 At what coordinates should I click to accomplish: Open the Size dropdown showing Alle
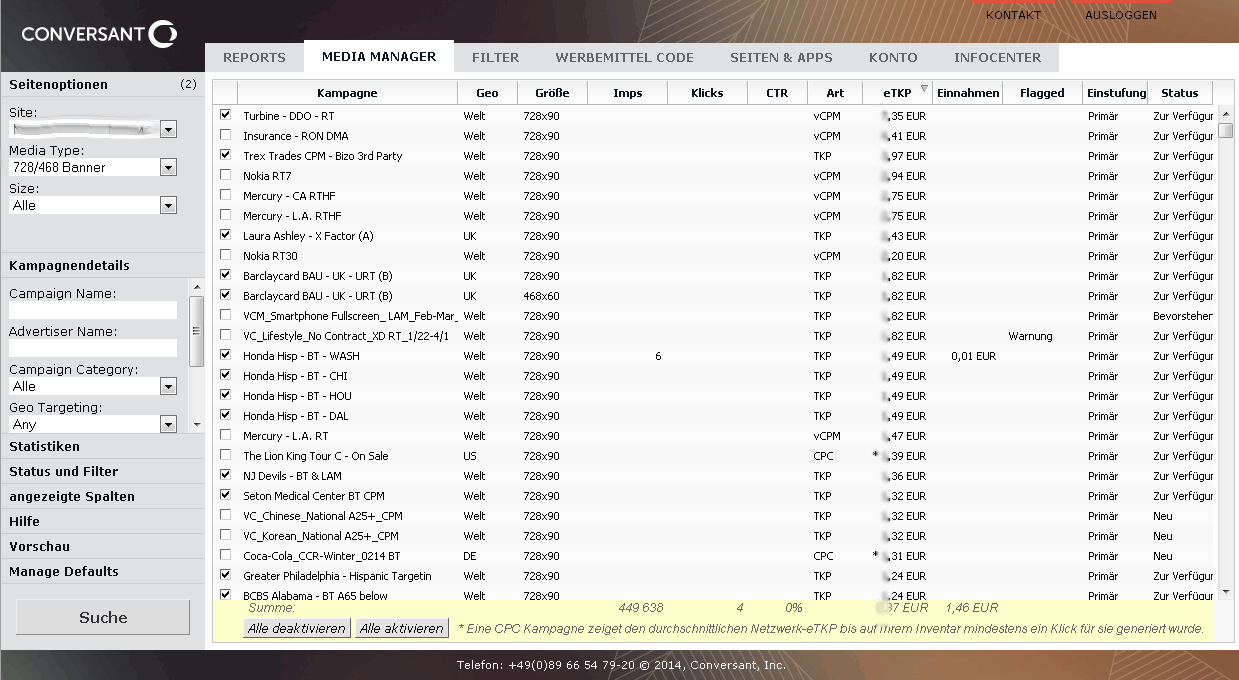[168, 205]
